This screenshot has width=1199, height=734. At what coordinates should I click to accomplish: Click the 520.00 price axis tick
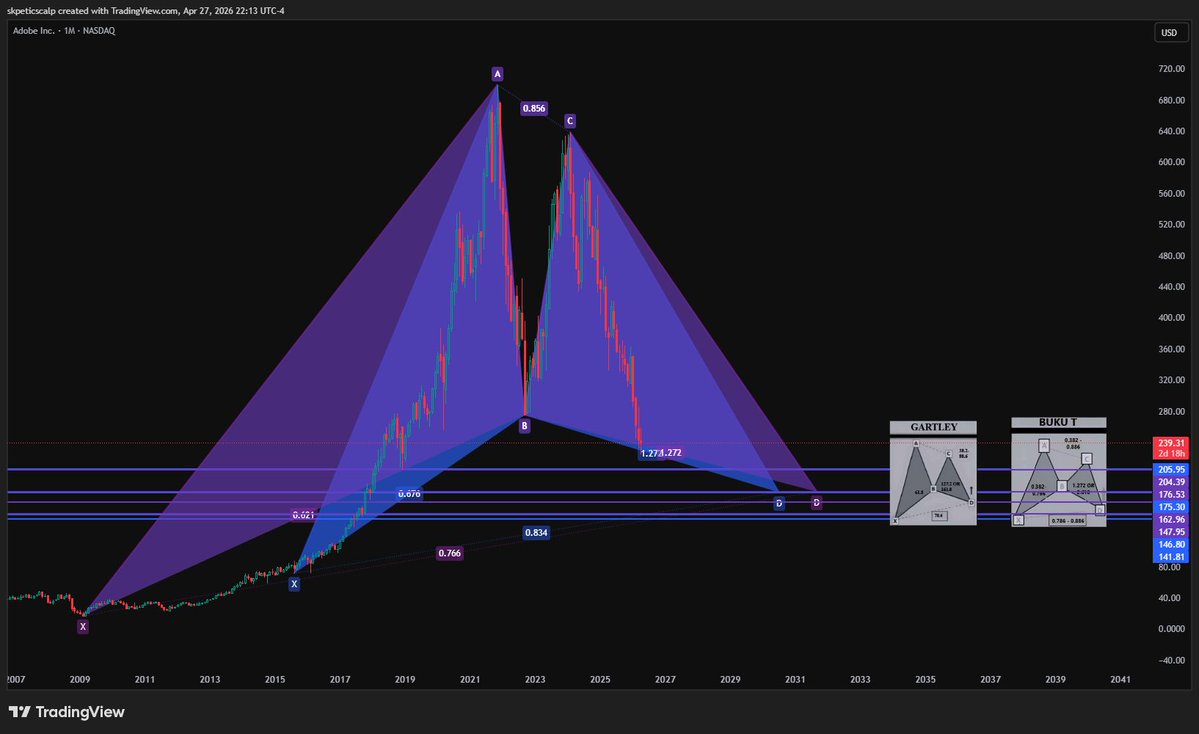click(x=1171, y=224)
